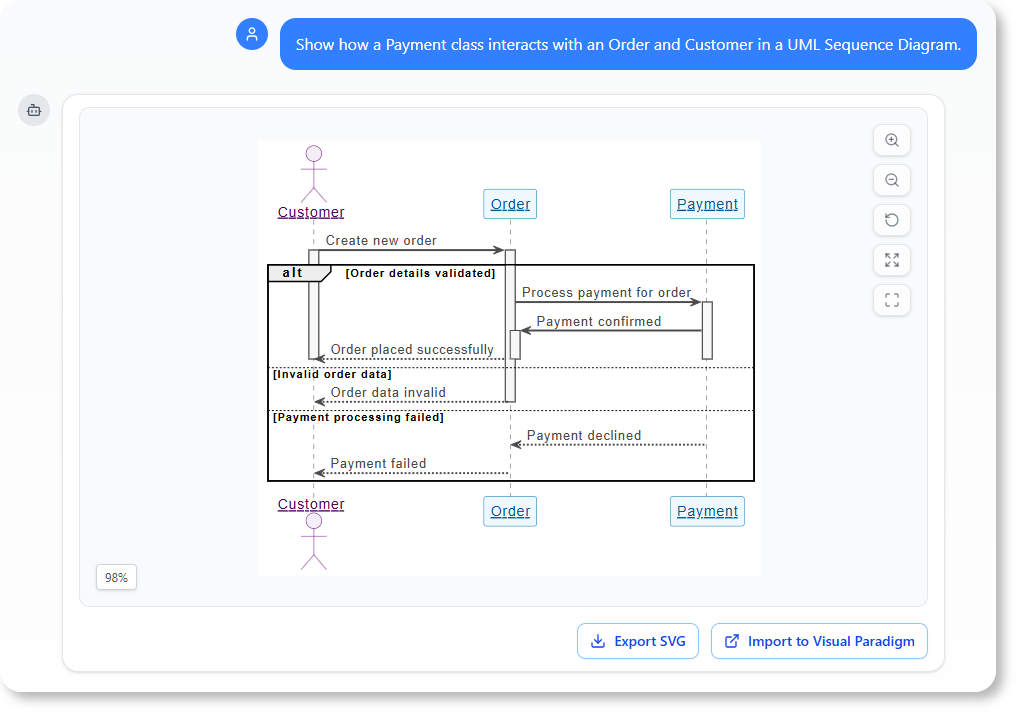Click the fit-to-frame view icon
This screenshot has width=1016, height=714.
tap(891, 300)
